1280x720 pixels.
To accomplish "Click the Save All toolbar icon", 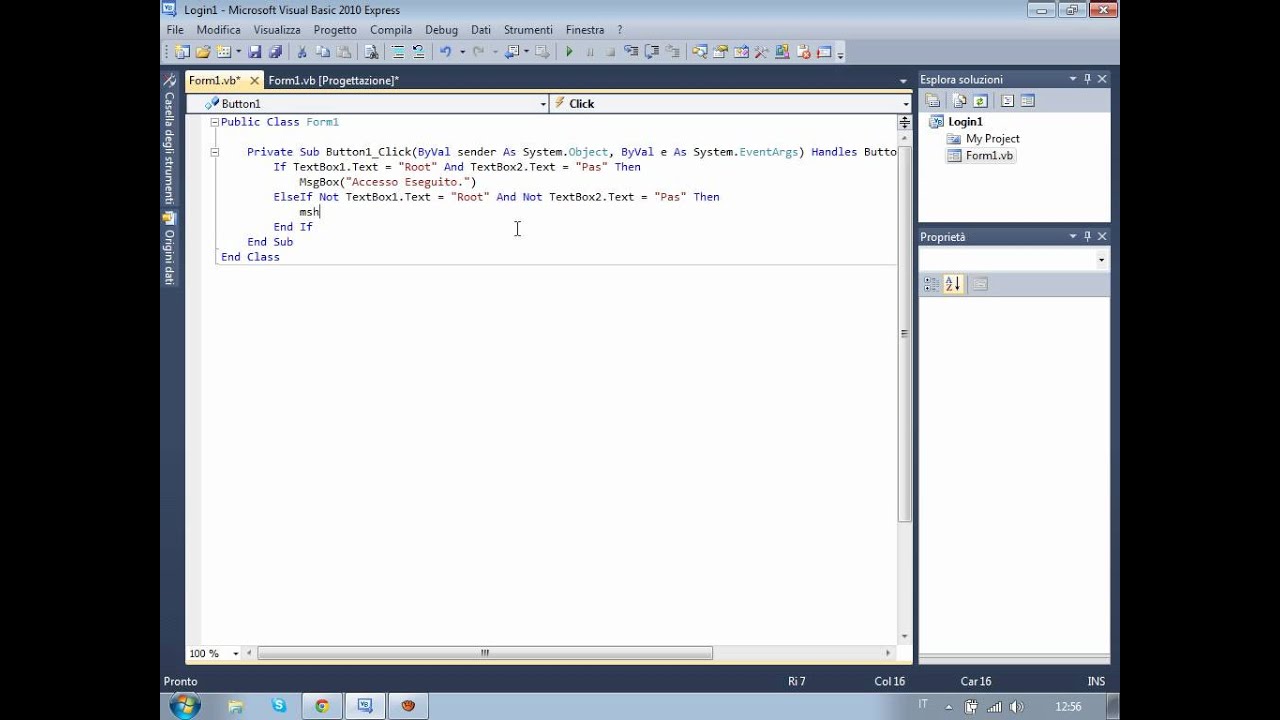I will pos(275,52).
